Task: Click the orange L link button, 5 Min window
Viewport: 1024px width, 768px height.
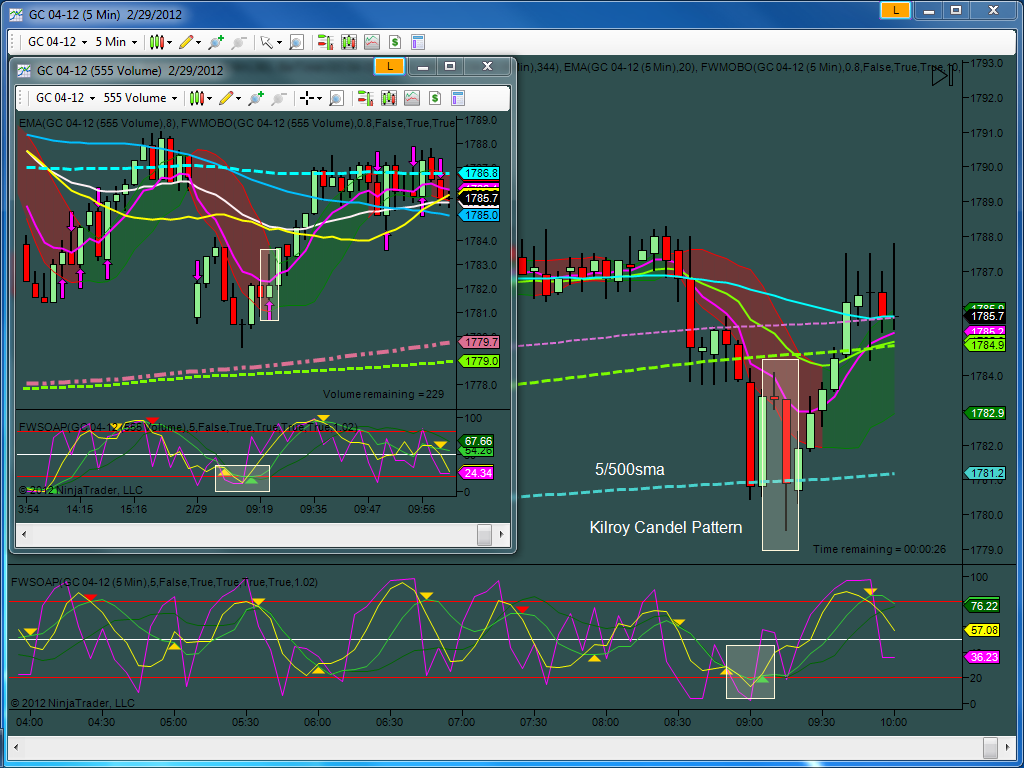Action: 895,10
